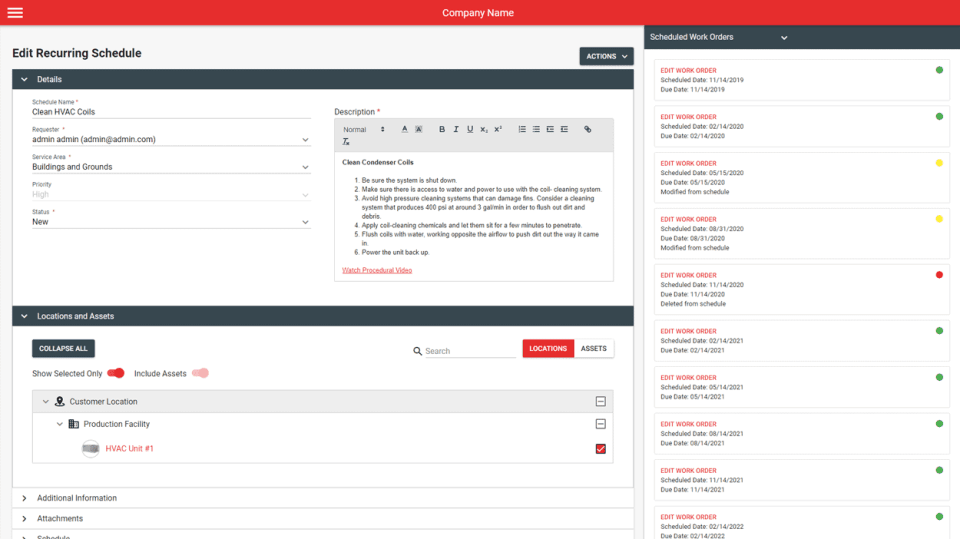Select the Locations tab
This screenshot has width=960, height=539.
[x=548, y=349]
